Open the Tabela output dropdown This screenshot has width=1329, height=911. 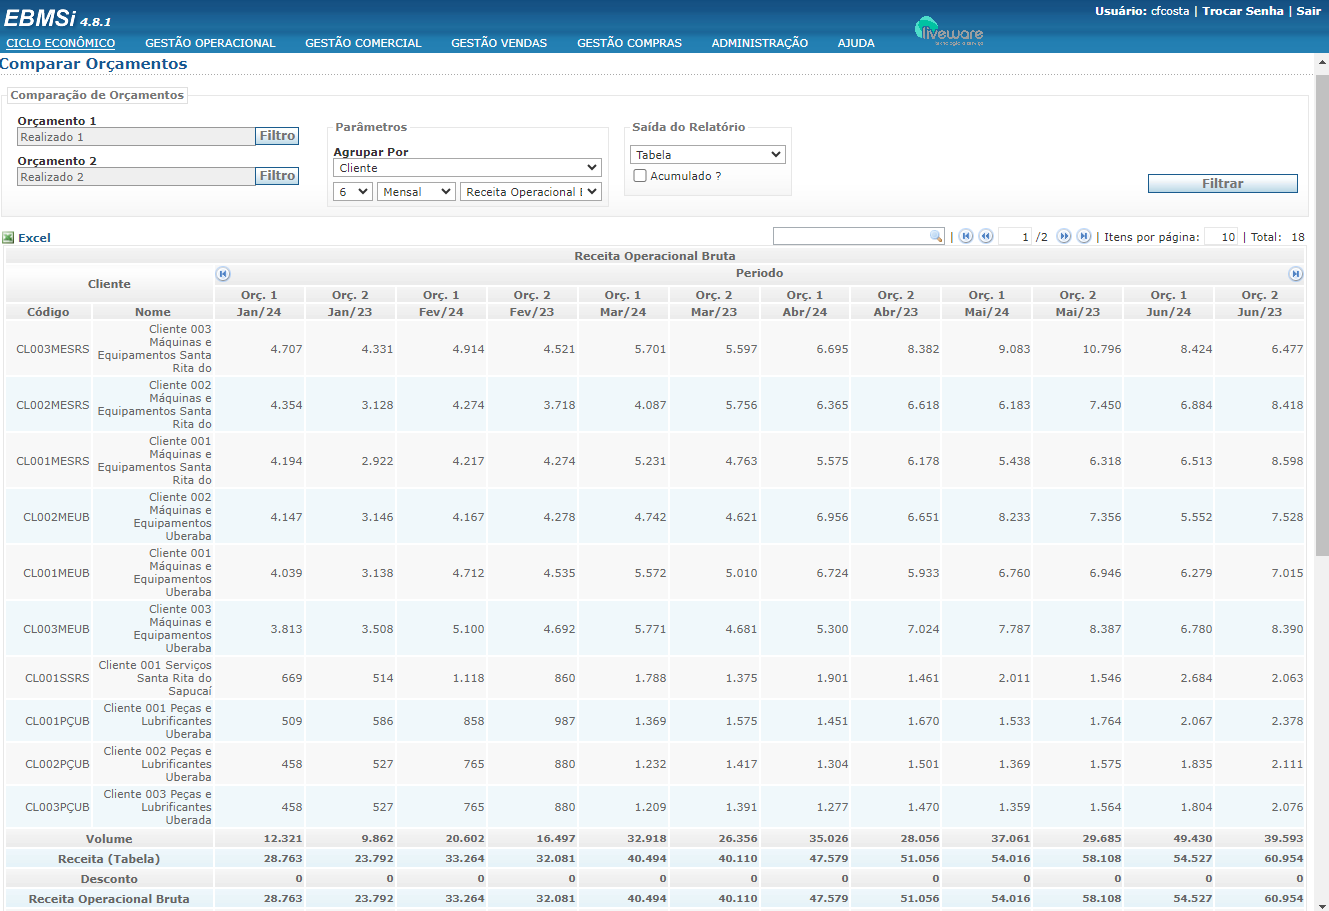click(708, 155)
